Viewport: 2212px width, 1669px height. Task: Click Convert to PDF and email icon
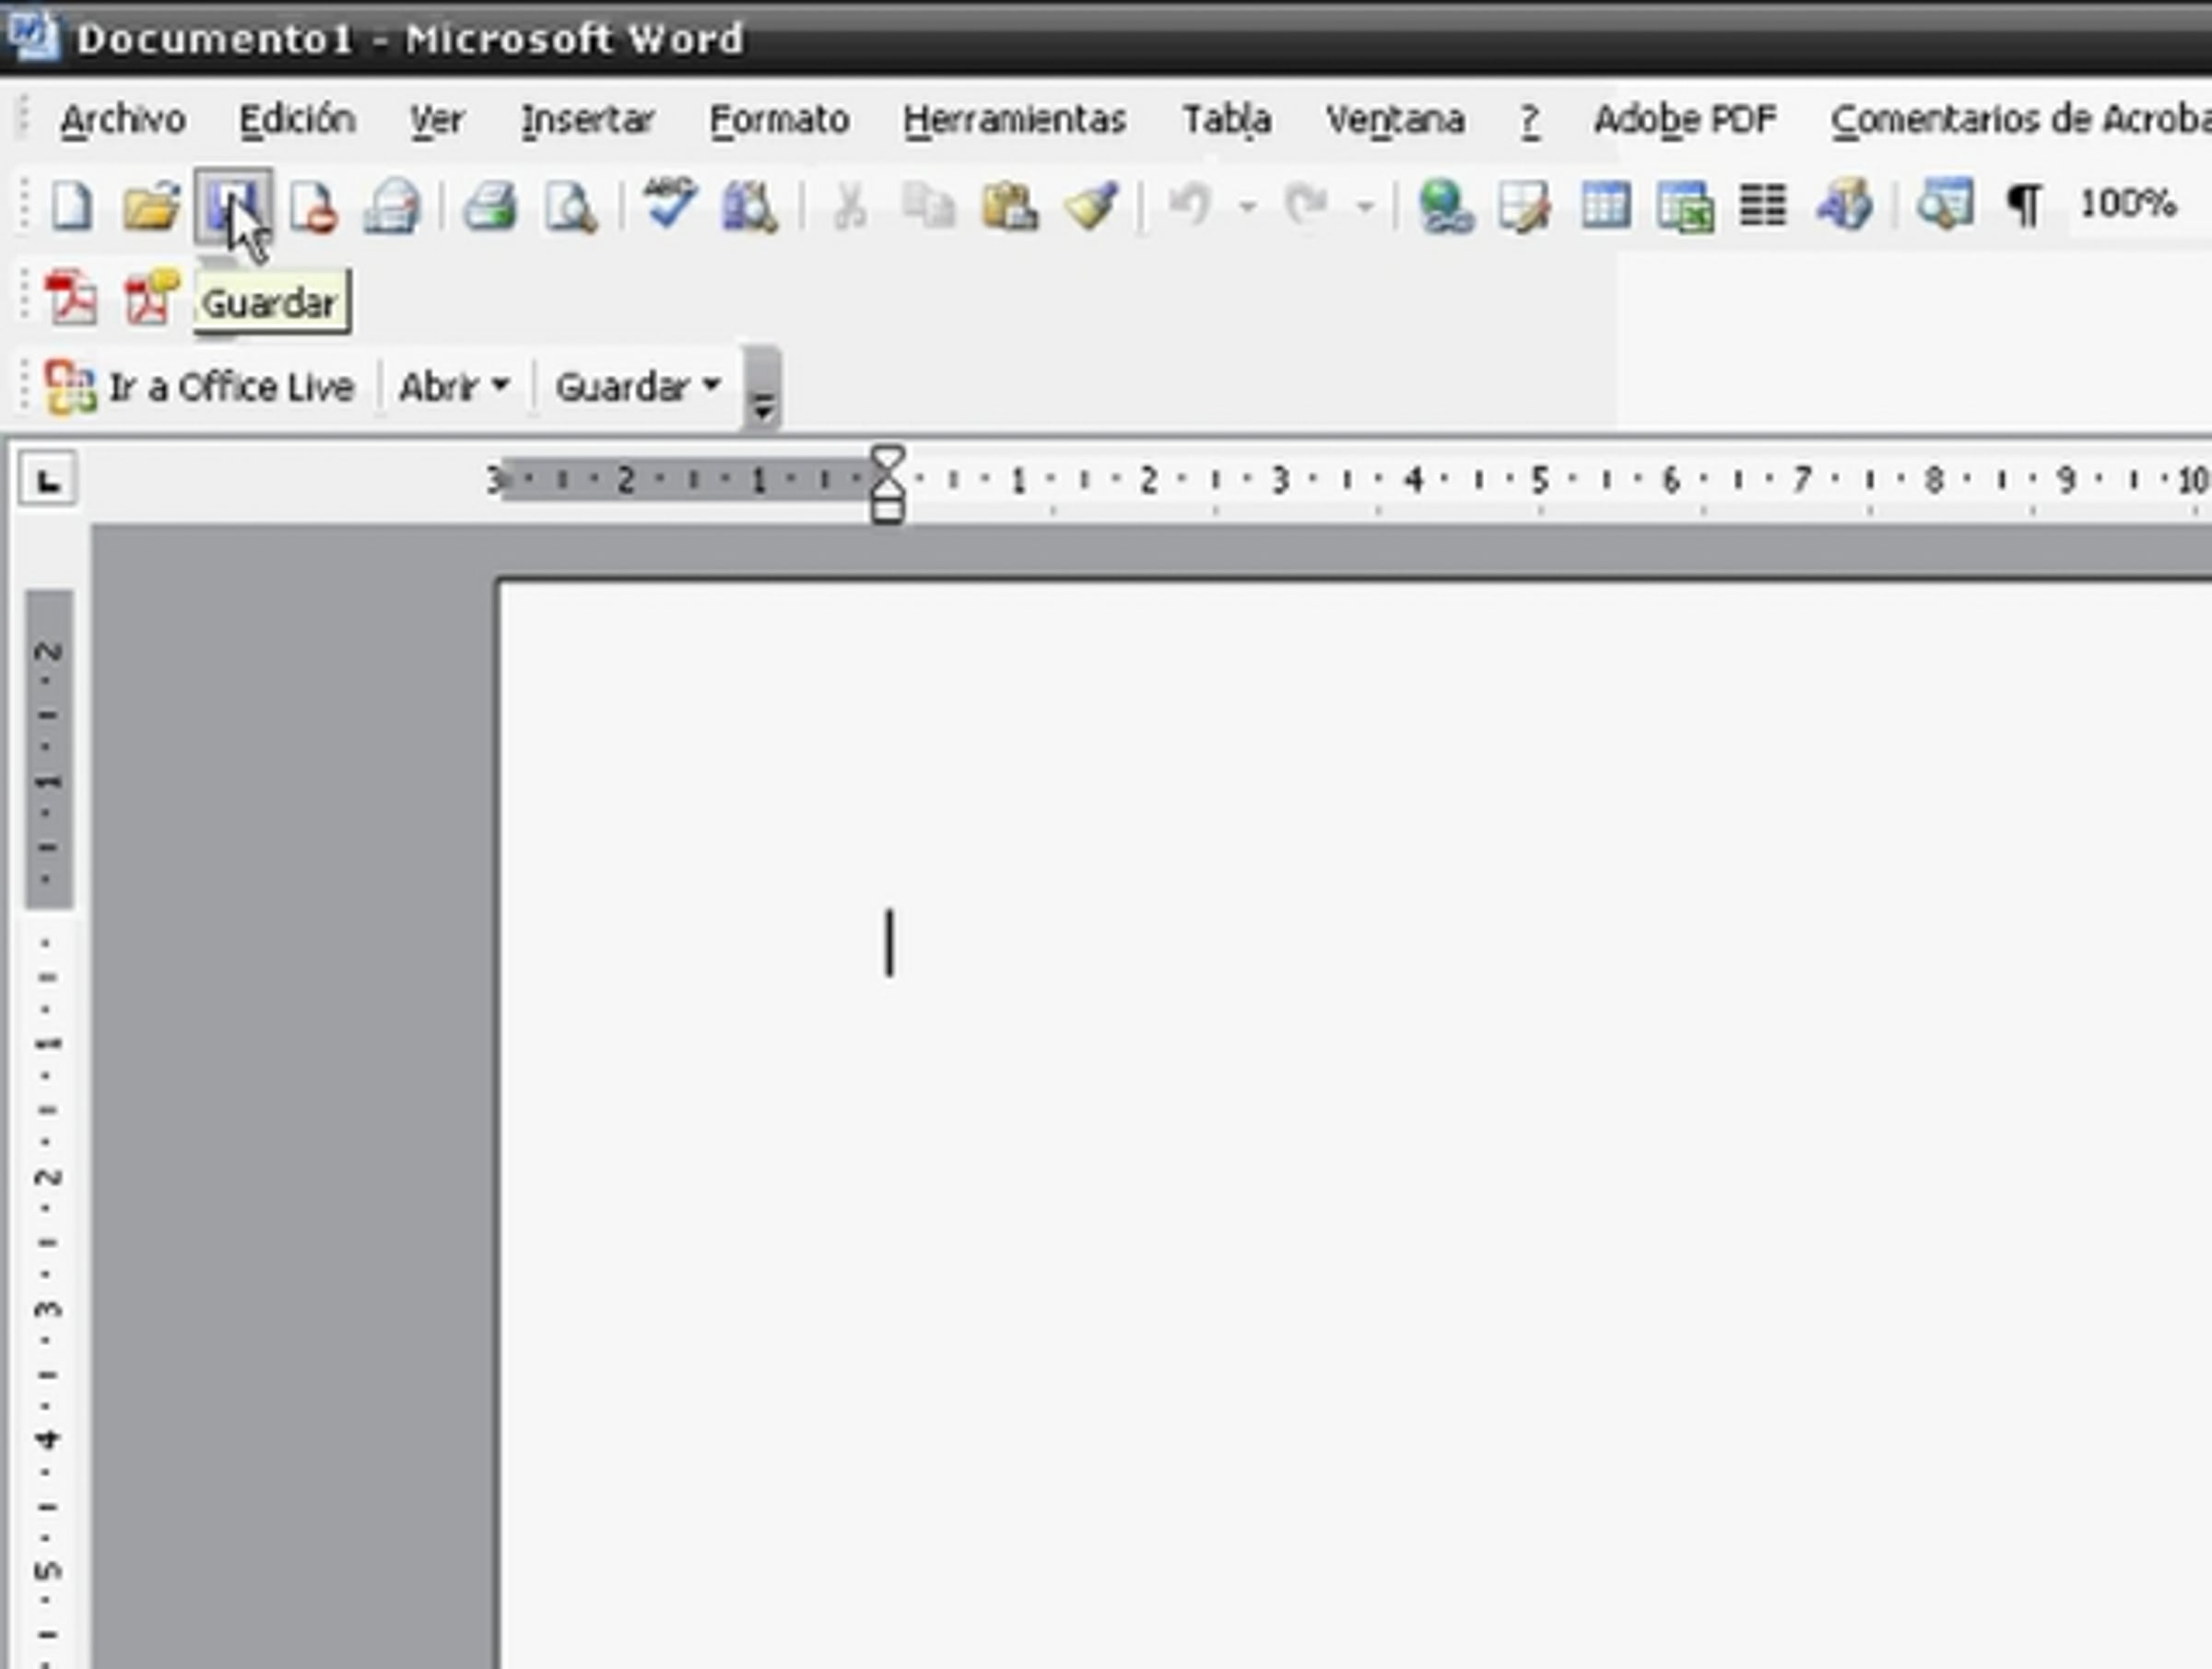point(150,296)
